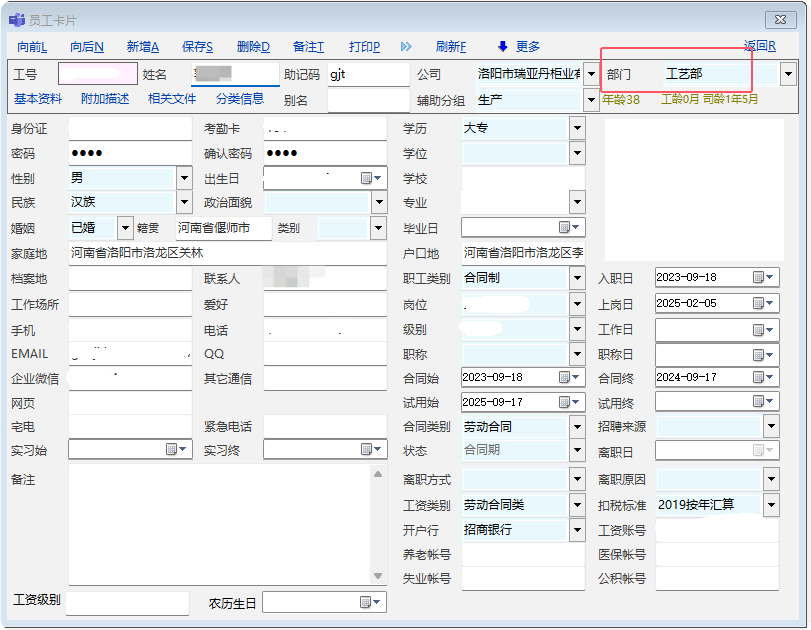The image size is (811, 630).
Task: Open calendar icon for 入职日 date
Action: (x=758, y=277)
